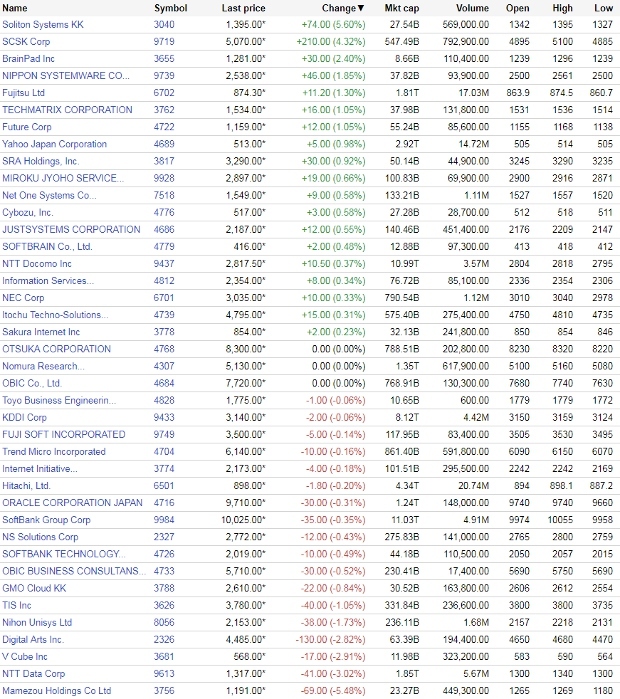
Task: Open the NTT Docomo Inc link
Action: pos(37,263)
